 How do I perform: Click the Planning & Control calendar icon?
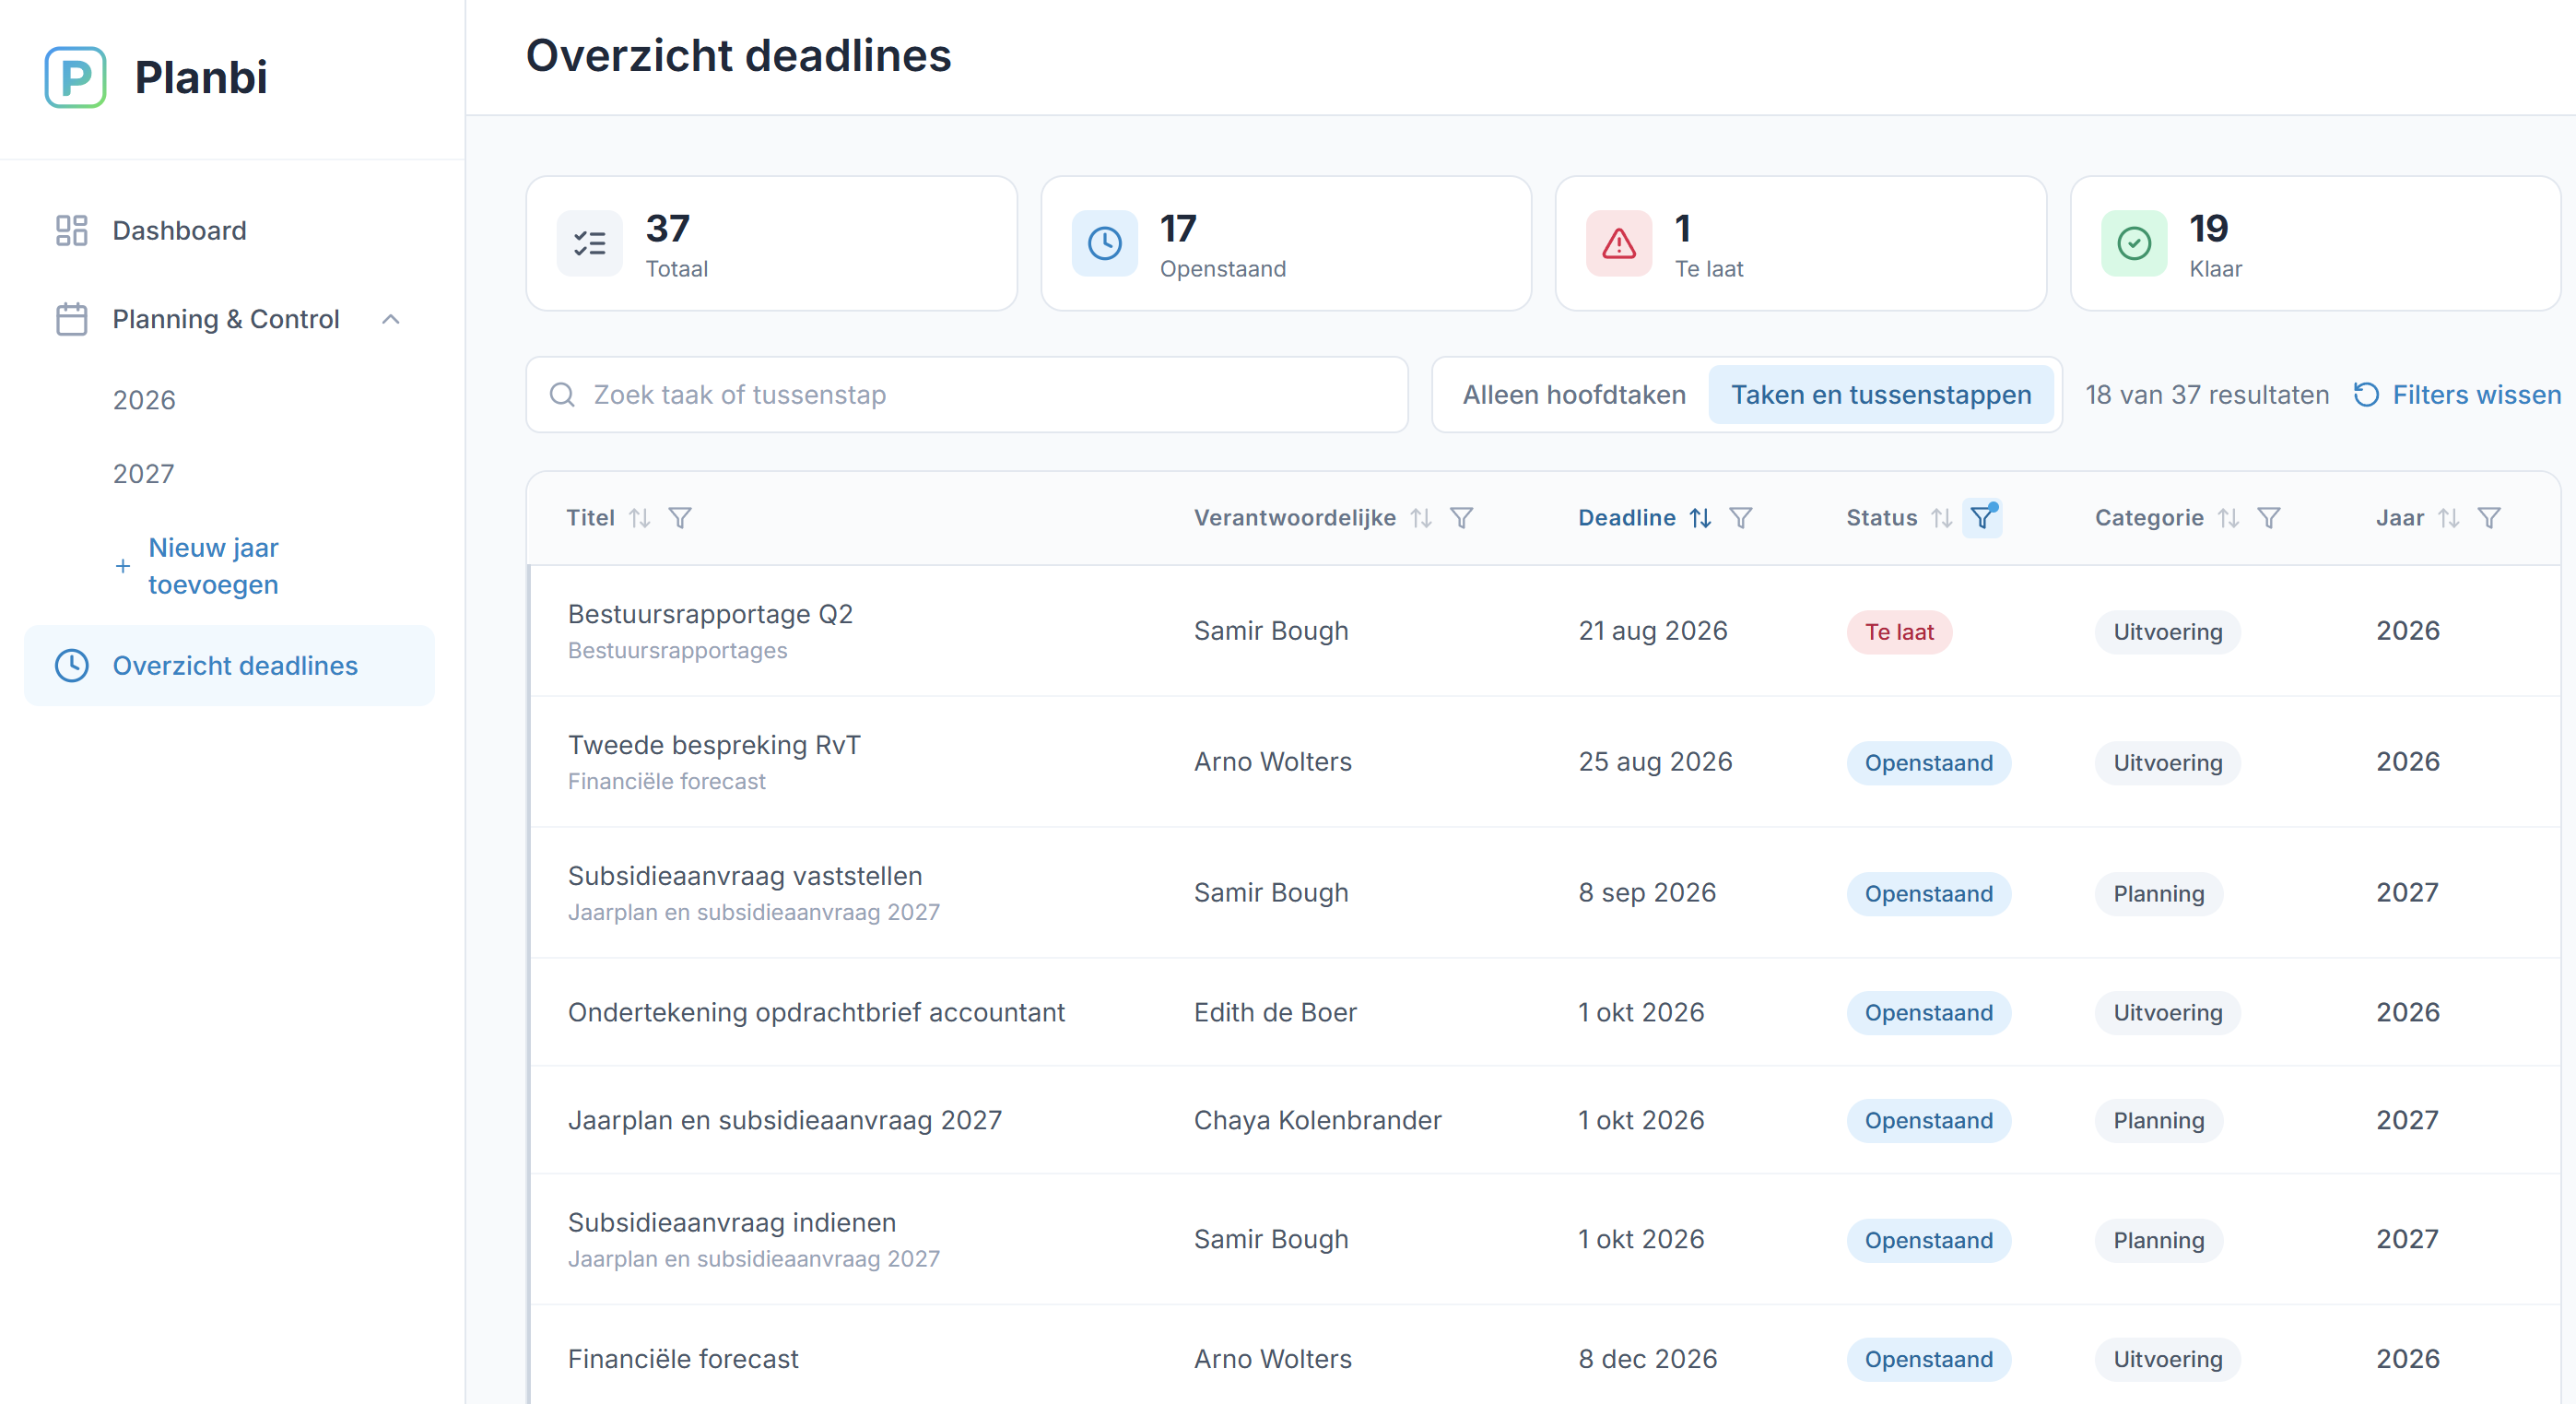pyautogui.click(x=71, y=319)
